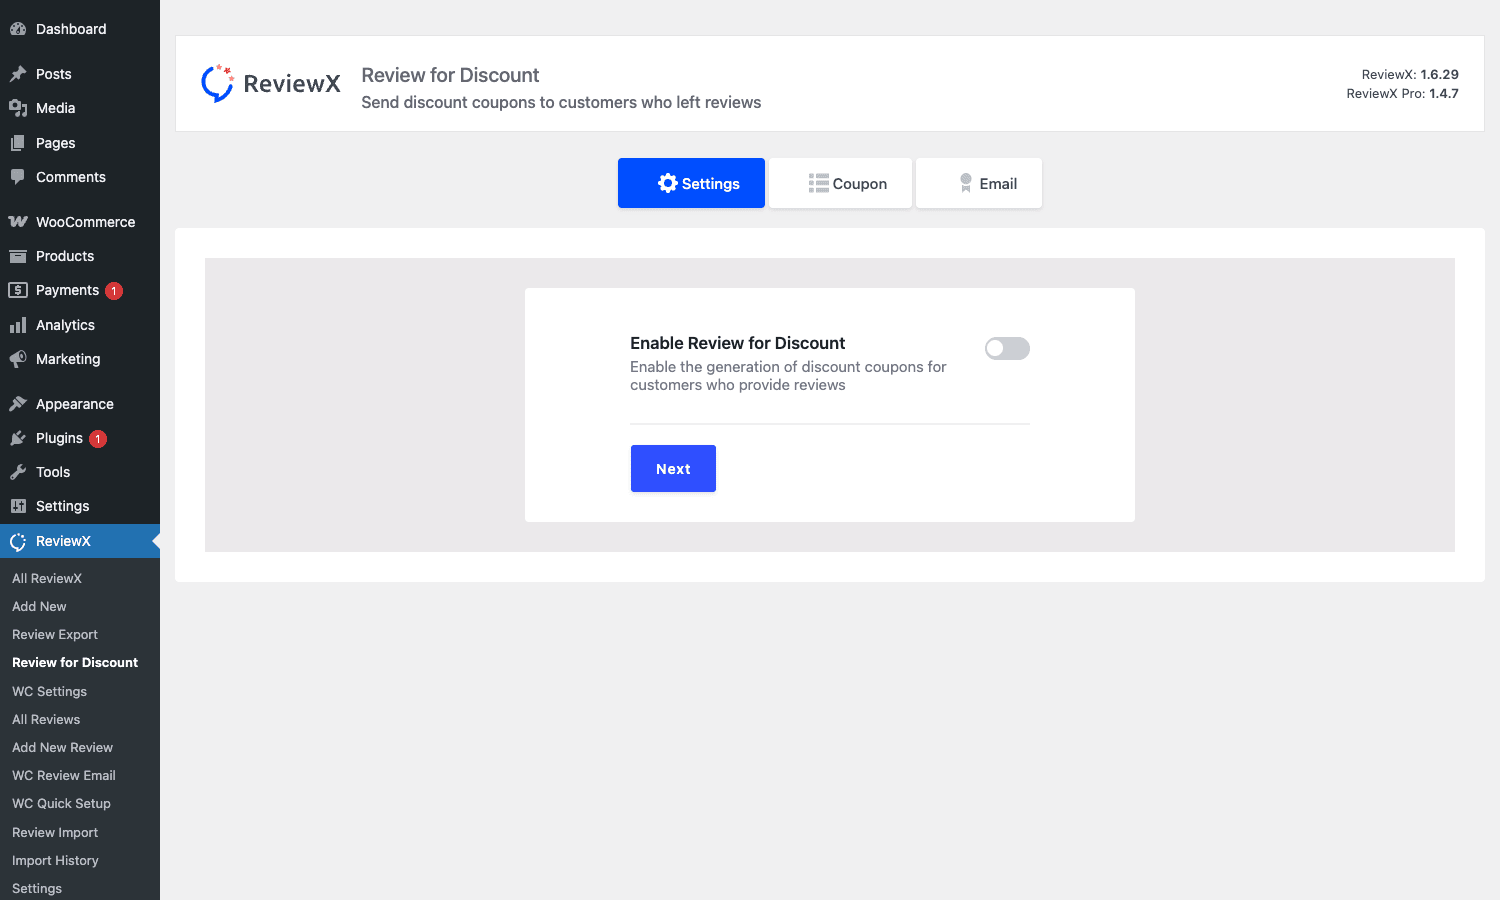Screen dimensions: 1500x900
Task: Open the Products menu item
Action: [80, 256]
